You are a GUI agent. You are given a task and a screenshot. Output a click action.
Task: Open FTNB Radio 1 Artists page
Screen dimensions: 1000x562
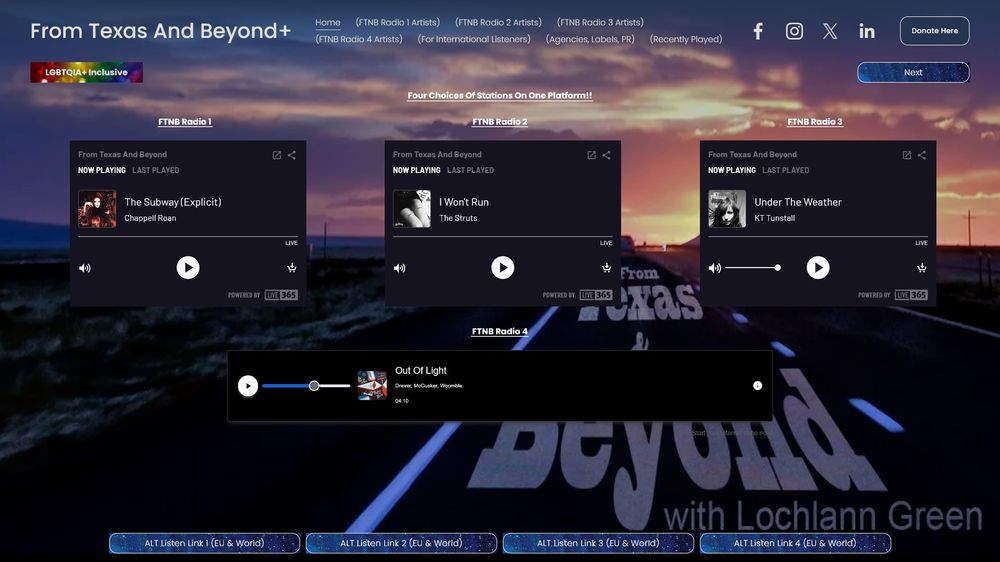coord(397,22)
